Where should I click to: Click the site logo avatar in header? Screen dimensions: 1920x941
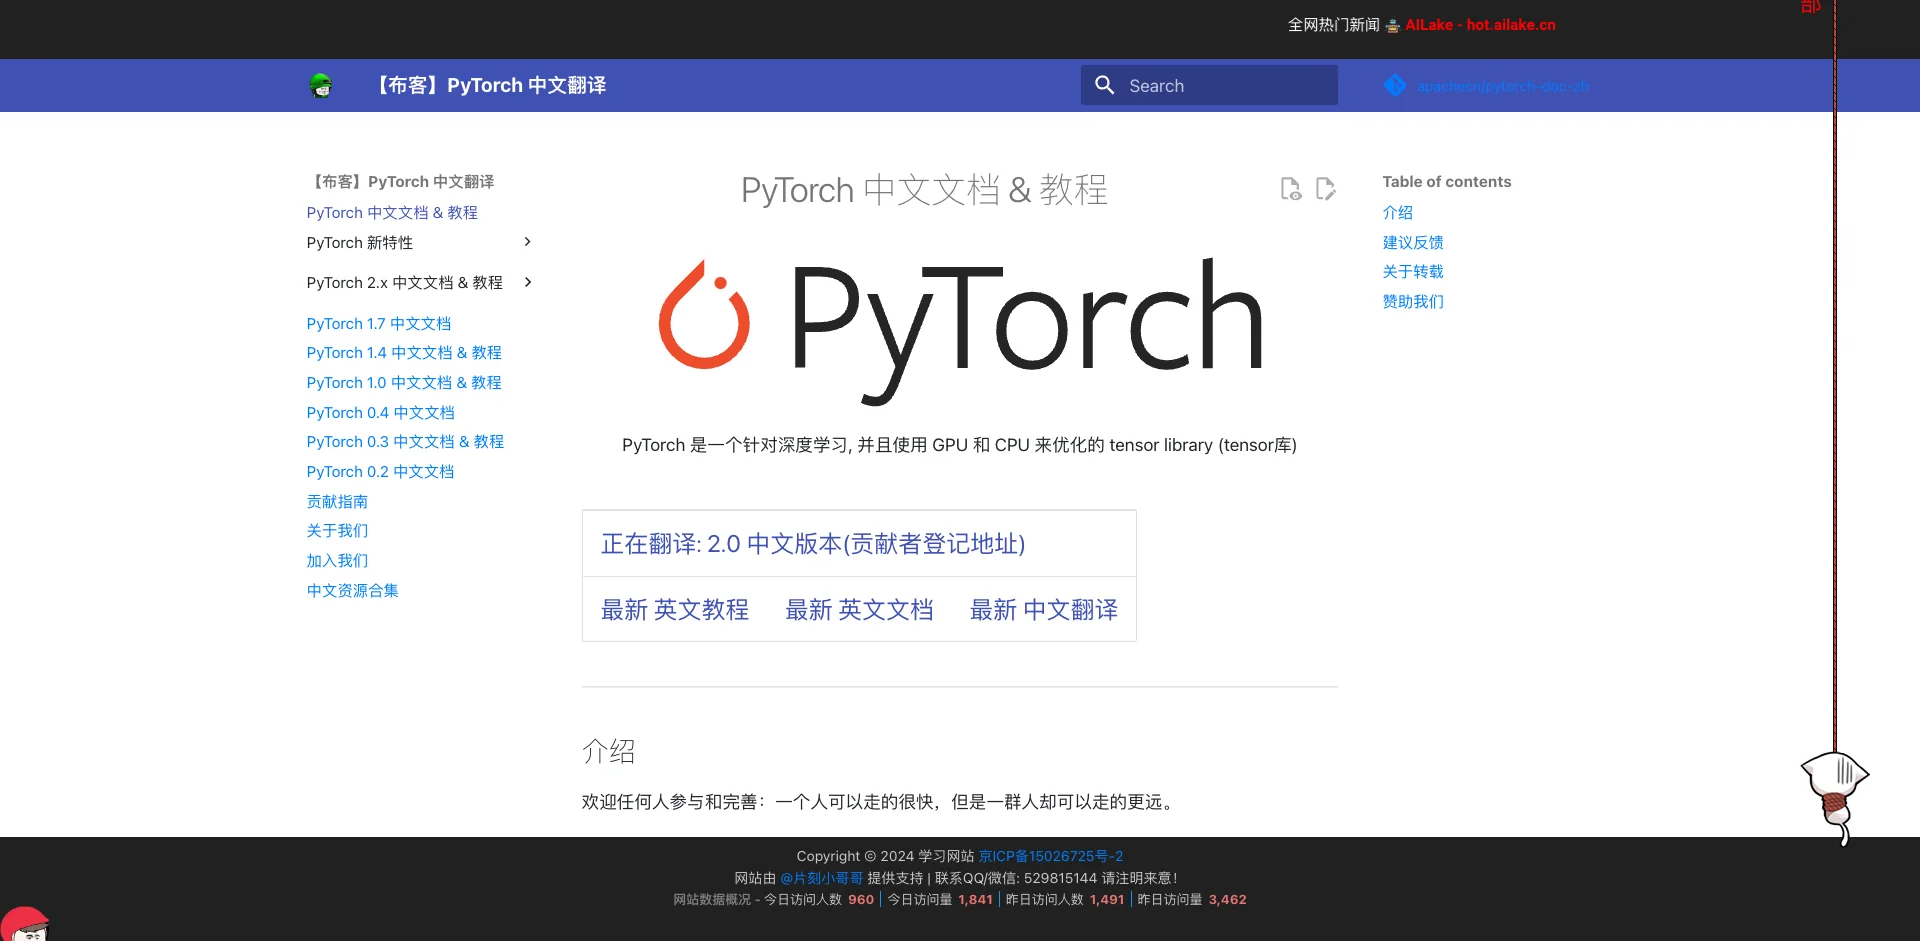tap(321, 86)
